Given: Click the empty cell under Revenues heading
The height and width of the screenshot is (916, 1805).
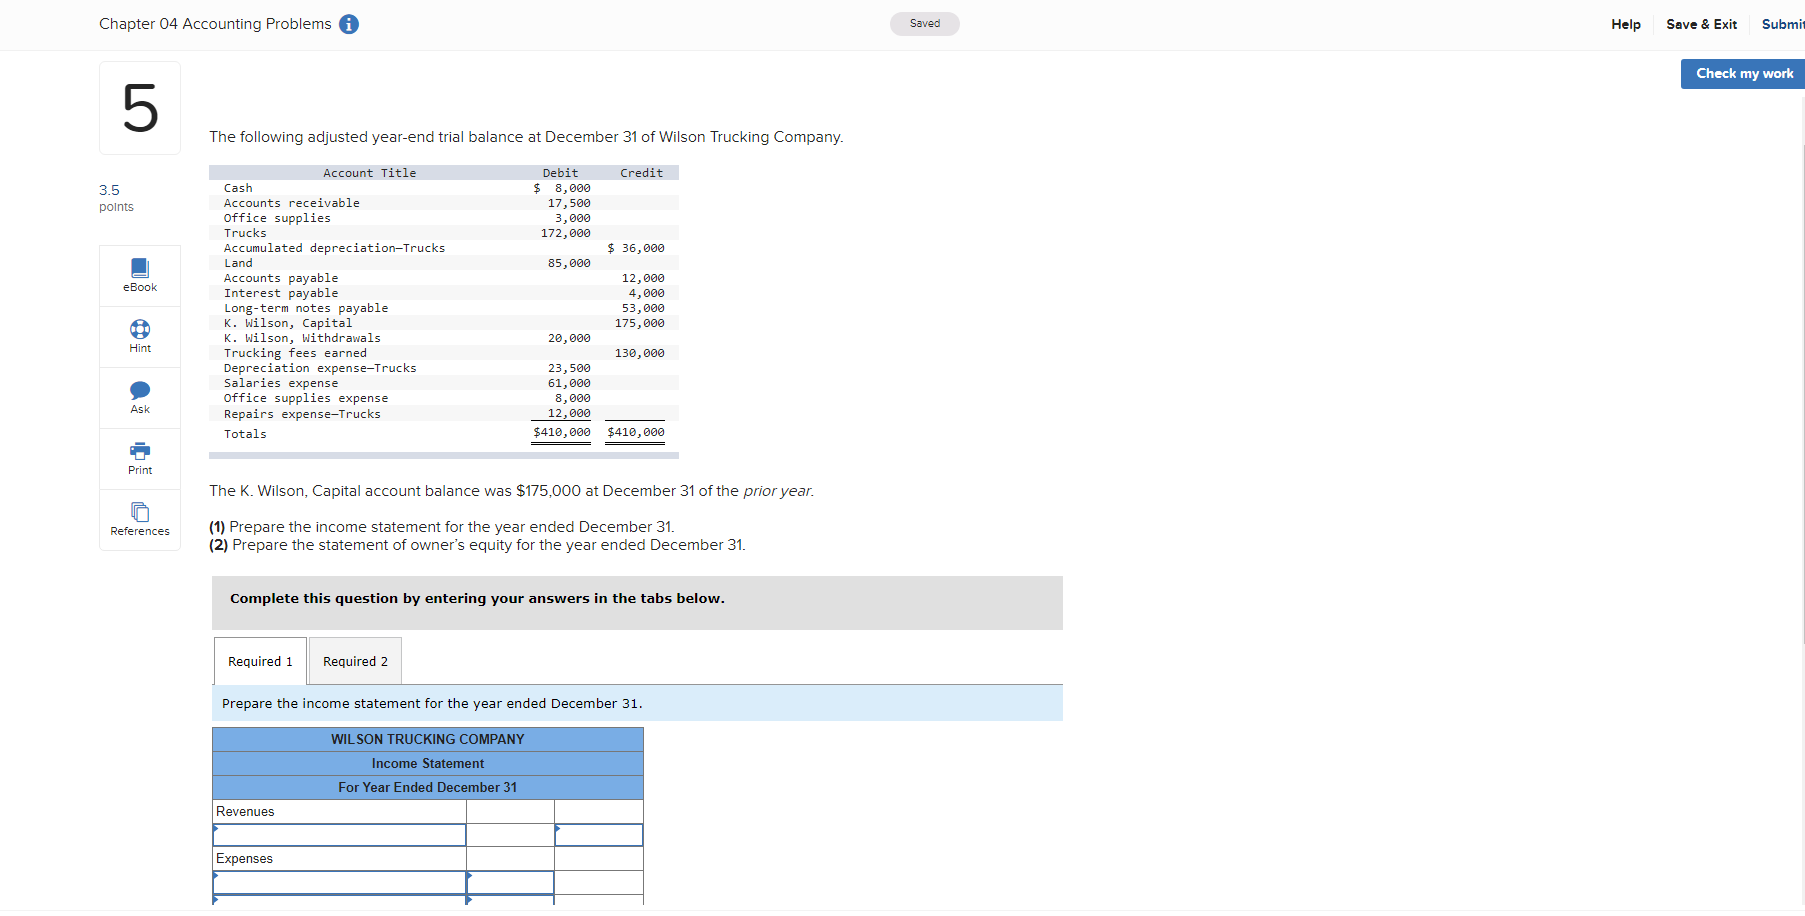Looking at the screenshot, I should (x=510, y=811).
